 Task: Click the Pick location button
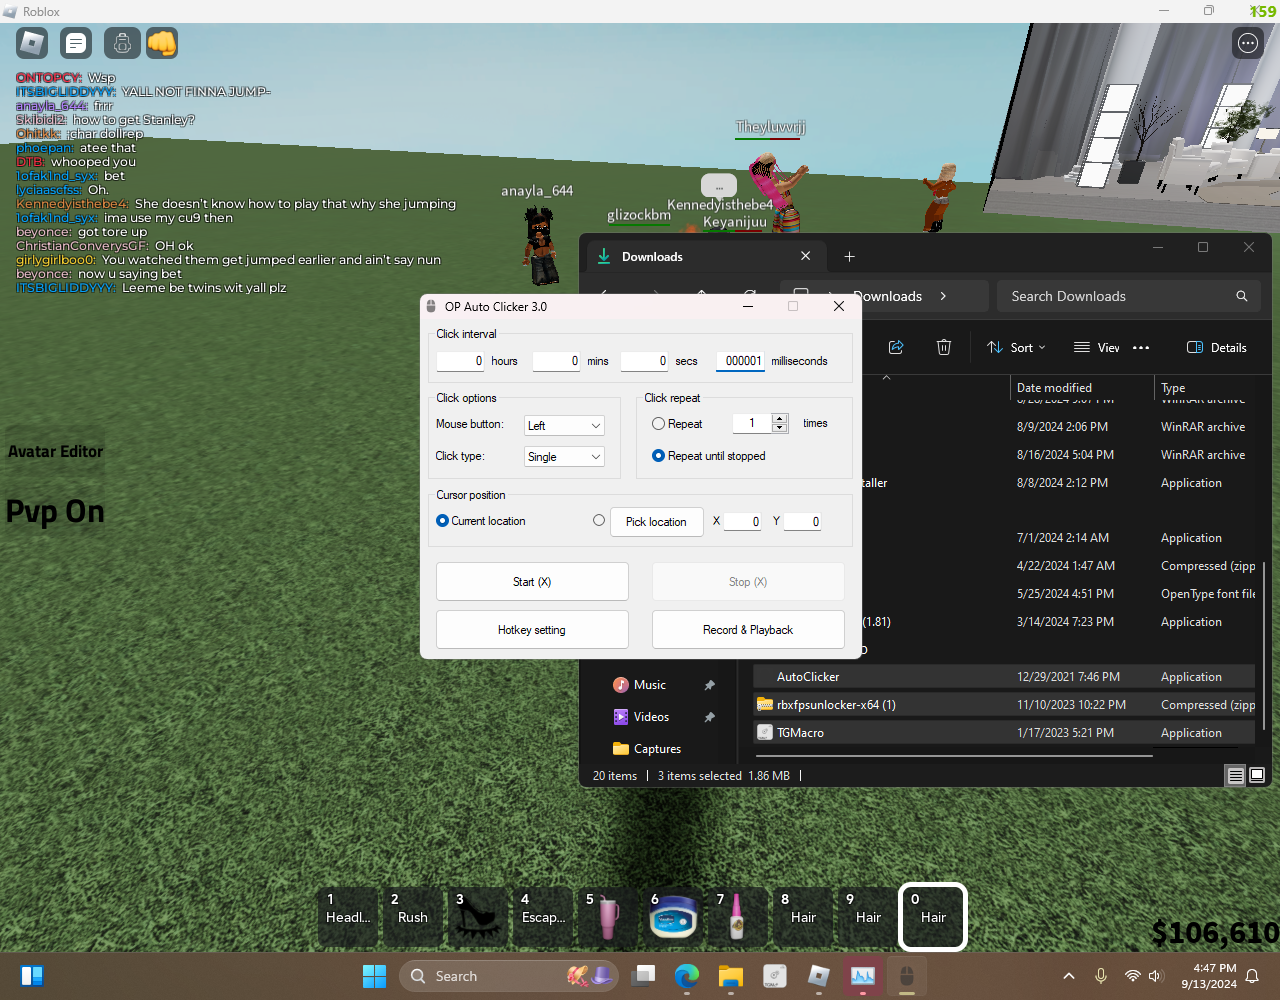point(656,521)
